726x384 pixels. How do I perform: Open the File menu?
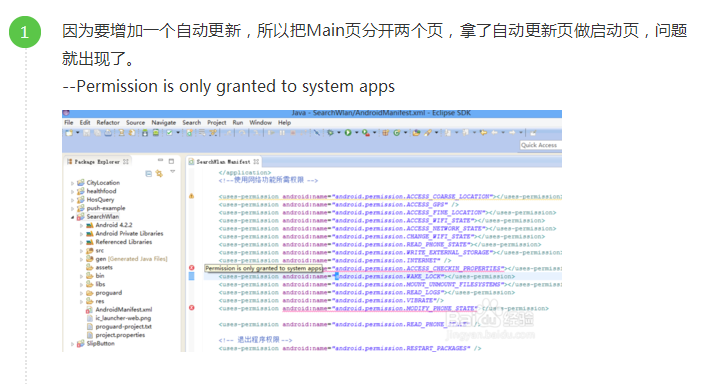click(69, 122)
